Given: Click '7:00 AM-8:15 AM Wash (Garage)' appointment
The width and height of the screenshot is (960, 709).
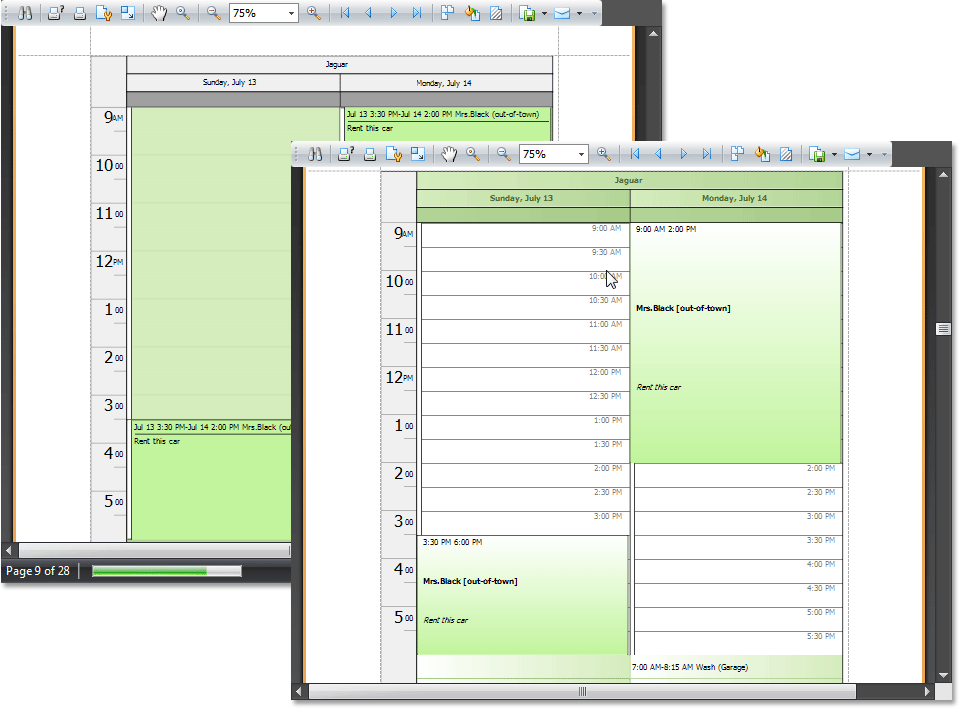Looking at the screenshot, I should pyautogui.click(x=689, y=667).
